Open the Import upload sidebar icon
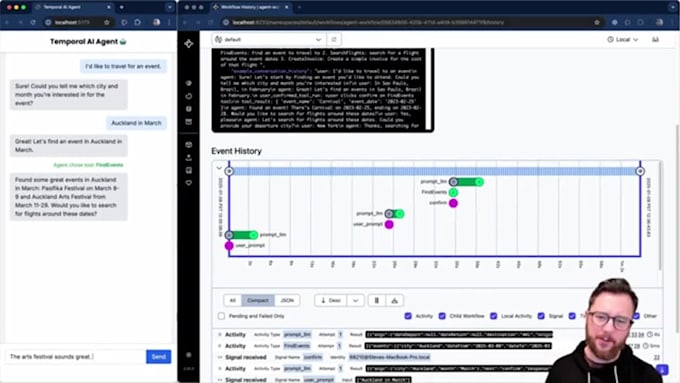The image size is (680, 383). [x=189, y=157]
